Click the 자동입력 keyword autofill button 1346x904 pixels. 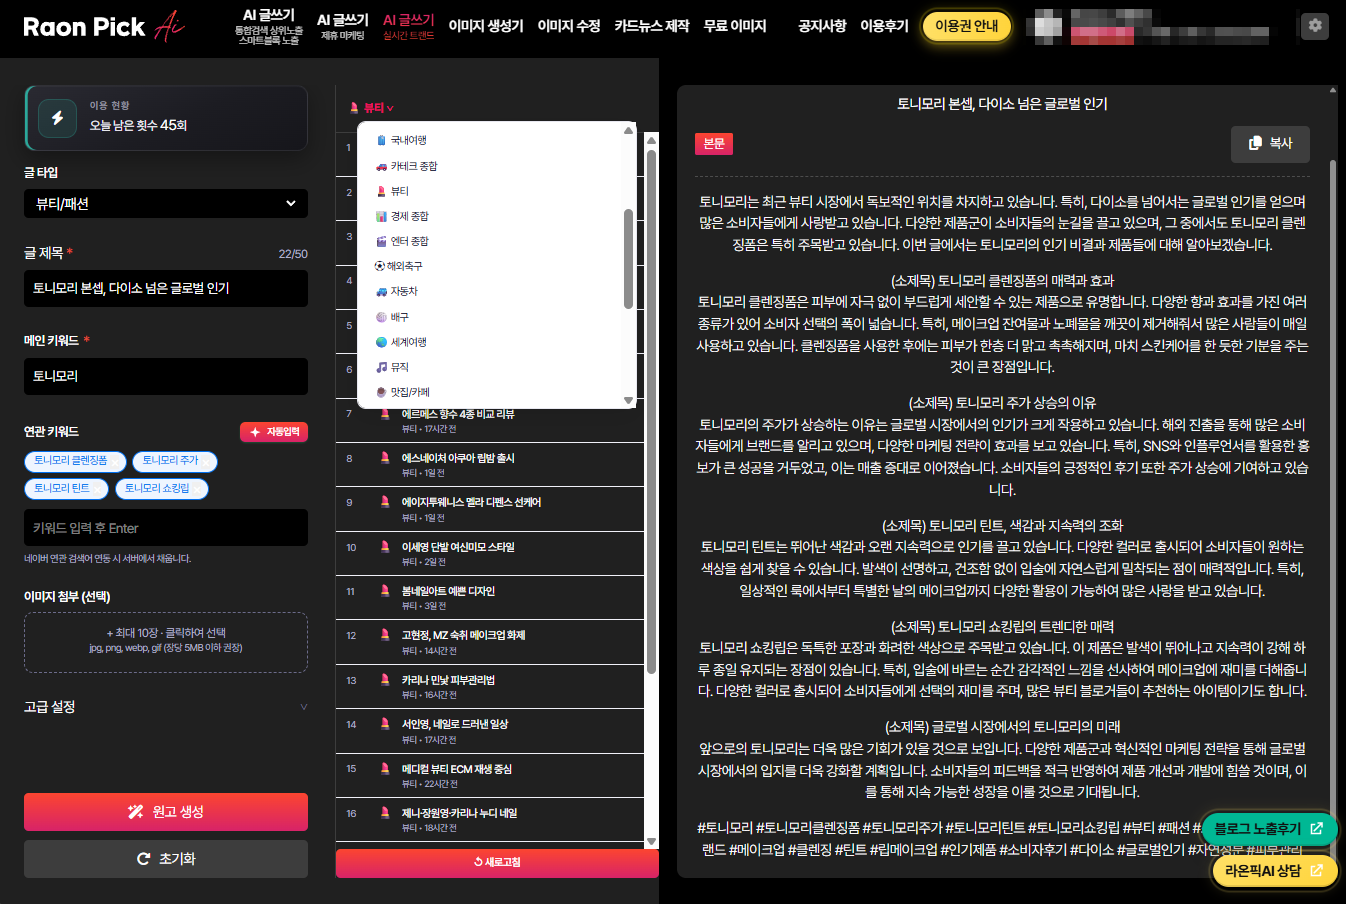click(274, 432)
